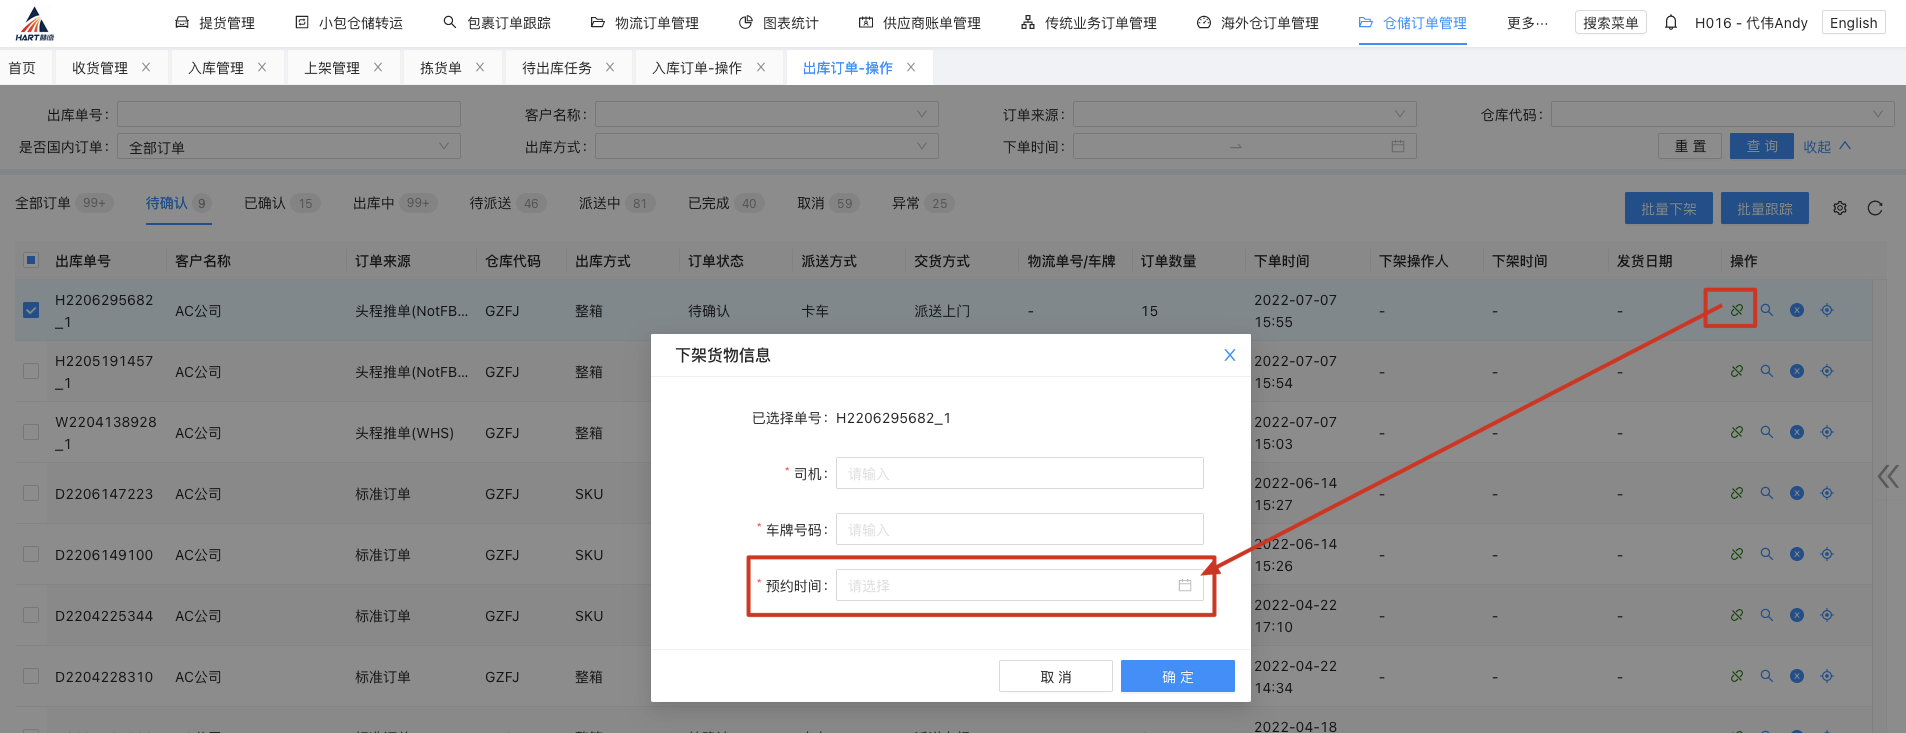The image size is (1906, 733).
Task: Open the 拣货单 page tab
Action: [x=440, y=68]
